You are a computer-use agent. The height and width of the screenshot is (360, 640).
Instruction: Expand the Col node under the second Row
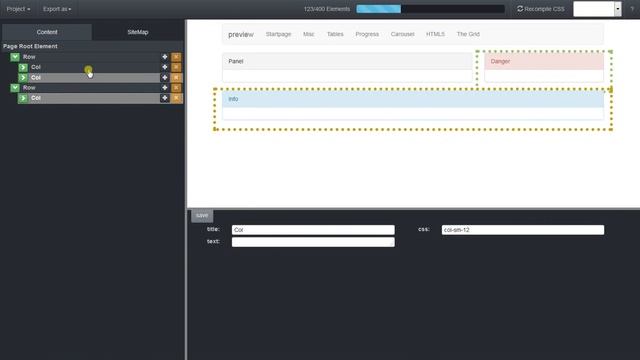pos(23,98)
